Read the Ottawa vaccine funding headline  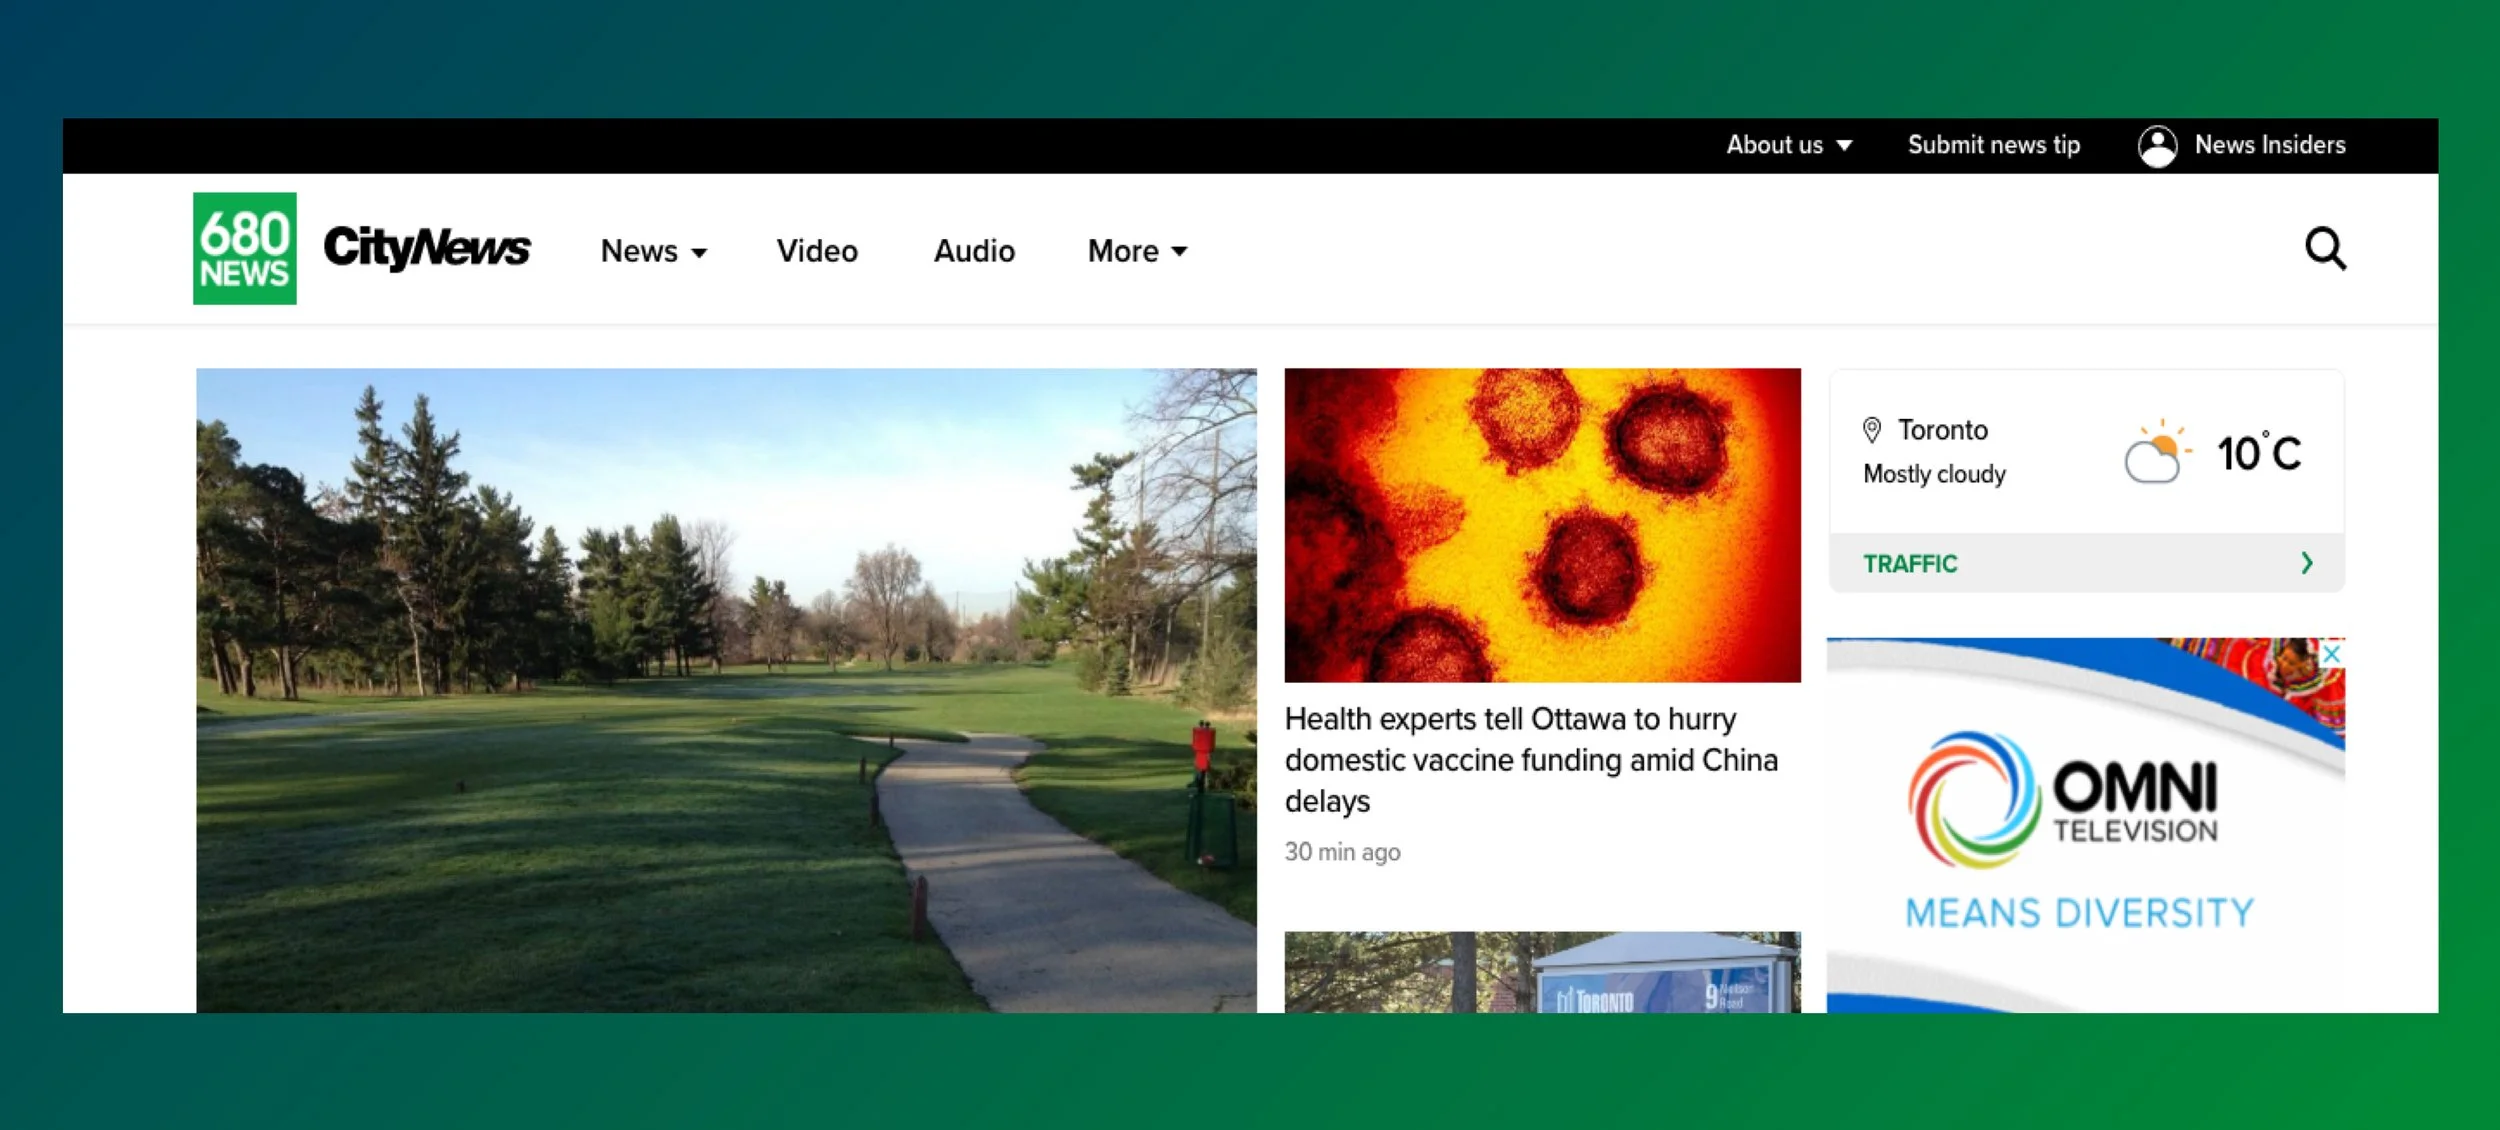(x=1530, y=760)
